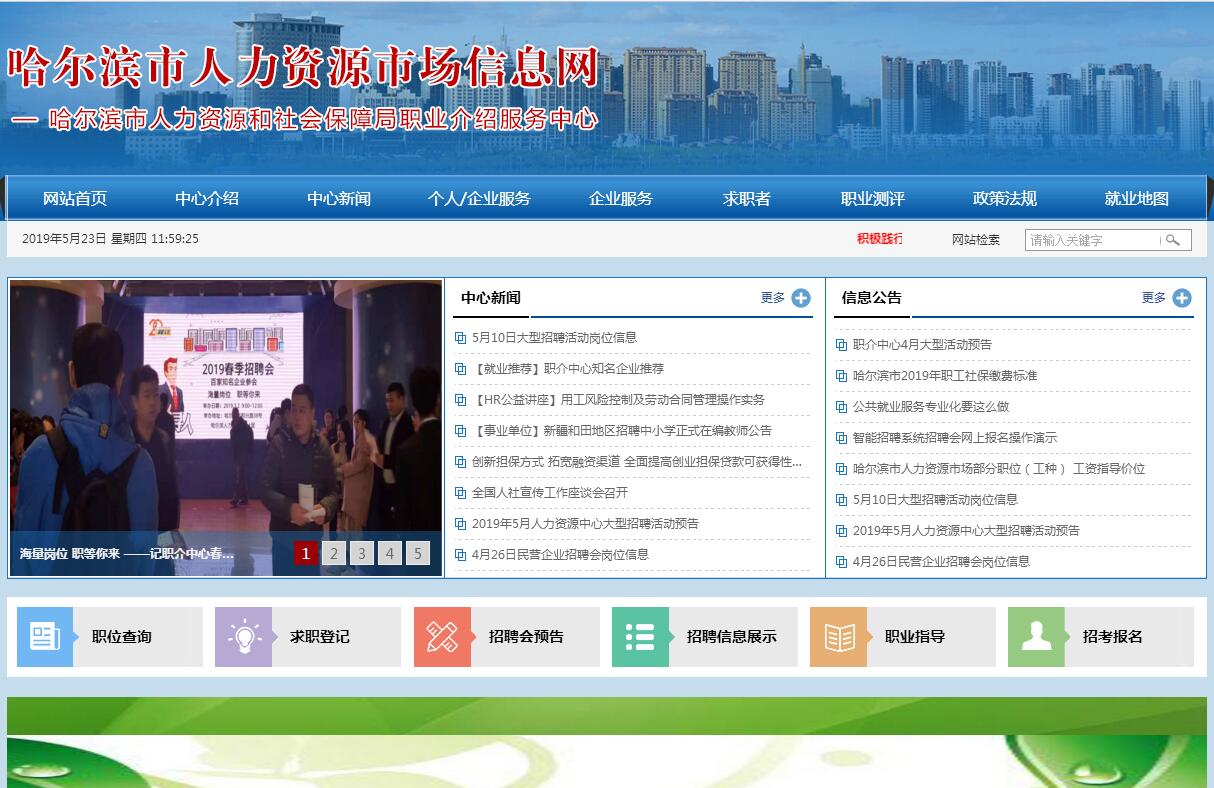
Task: Expand 信息公告 list via 更多 plus icon
Action: click(x=1182, y=298)
